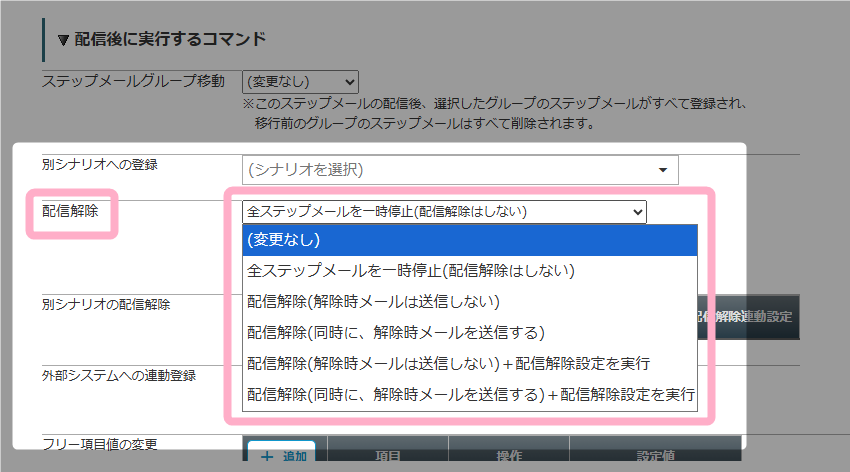The width and height of the screenshot is (850, 472).
Task: Select the (変更なし) option in the open list
Action: (468, 240)
